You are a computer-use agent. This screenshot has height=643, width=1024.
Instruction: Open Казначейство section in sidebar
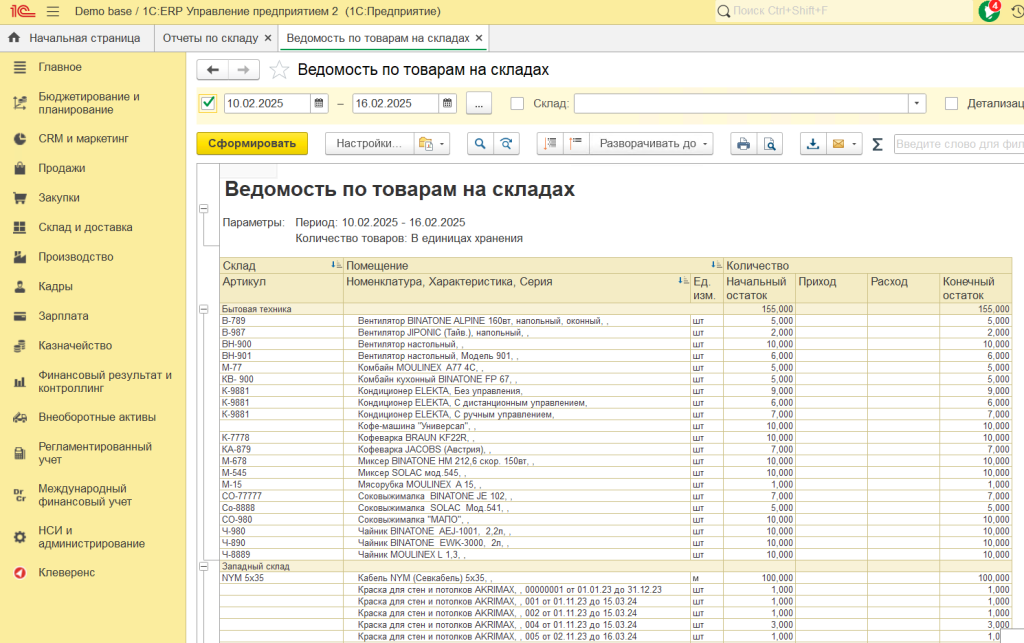(x=75, y=345)
